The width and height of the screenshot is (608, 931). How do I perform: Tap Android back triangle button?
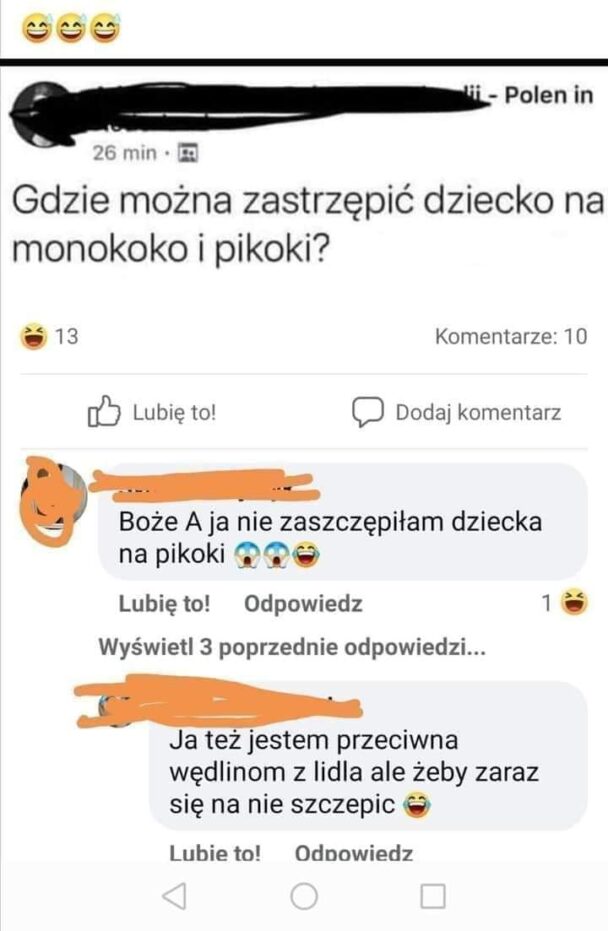tap(175, 895)
